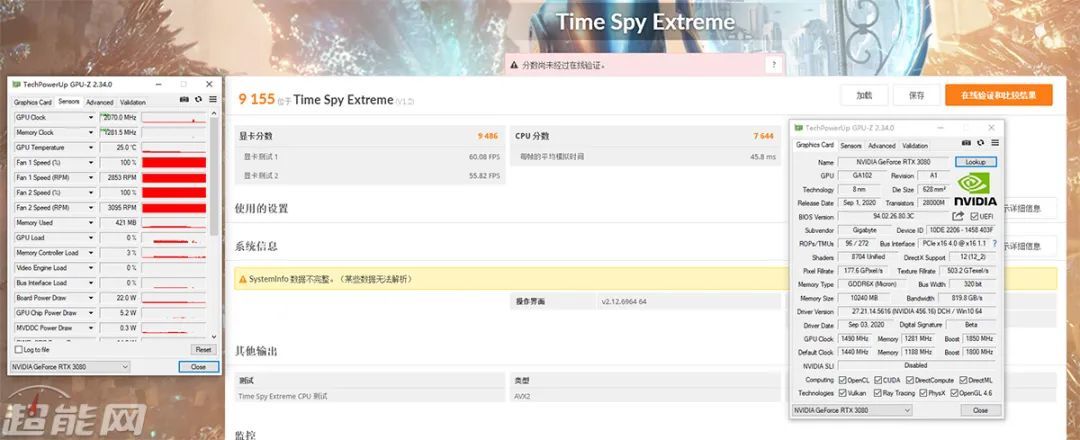The height and width of the screenshot is (440, 1080).
Task: Toggle the OpenGL 4.6 checkbox
Action: coord(954,393)
